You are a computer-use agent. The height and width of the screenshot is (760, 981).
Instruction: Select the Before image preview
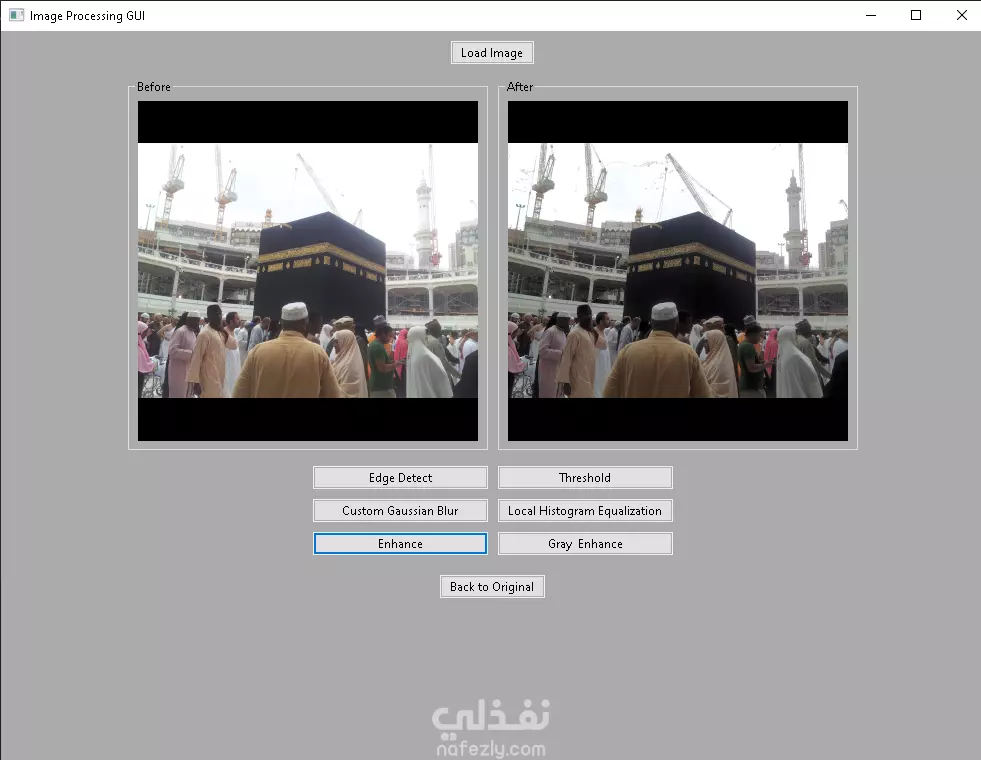pyautogui.click(x=308, y=271)
